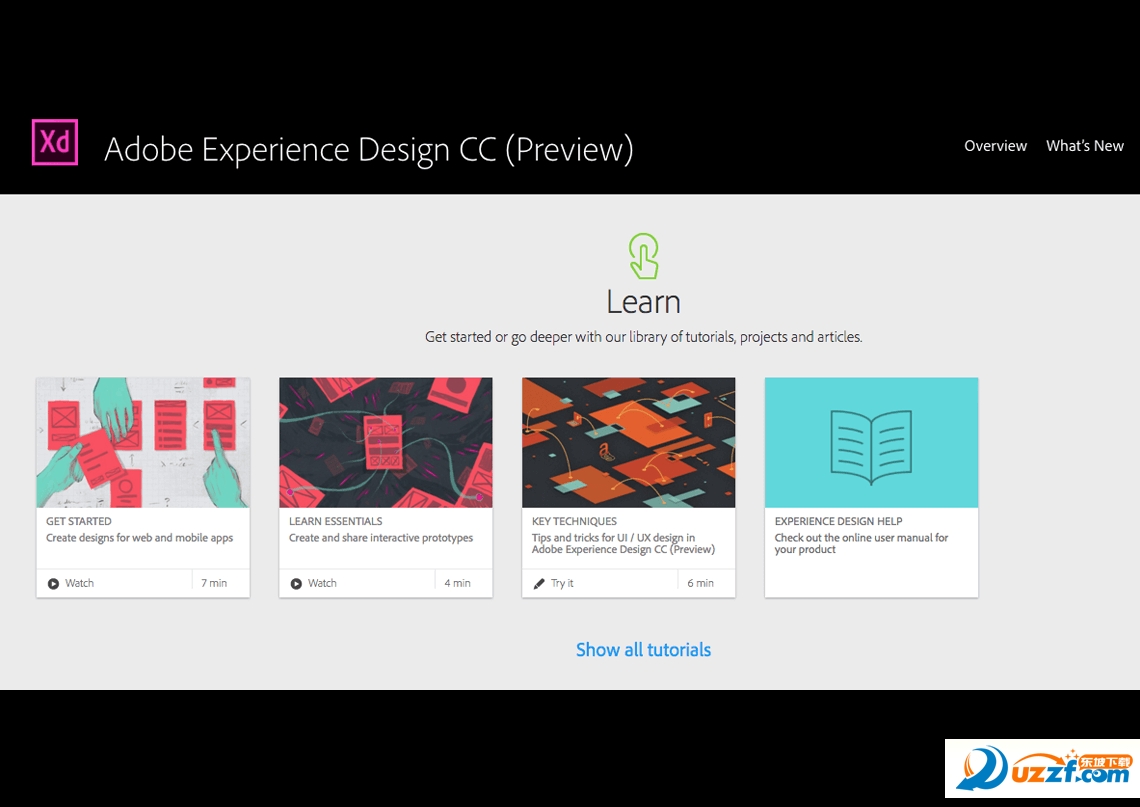Open the Overview menu item
Viewport: 1140px width, 807px height.
pos(995,146)
